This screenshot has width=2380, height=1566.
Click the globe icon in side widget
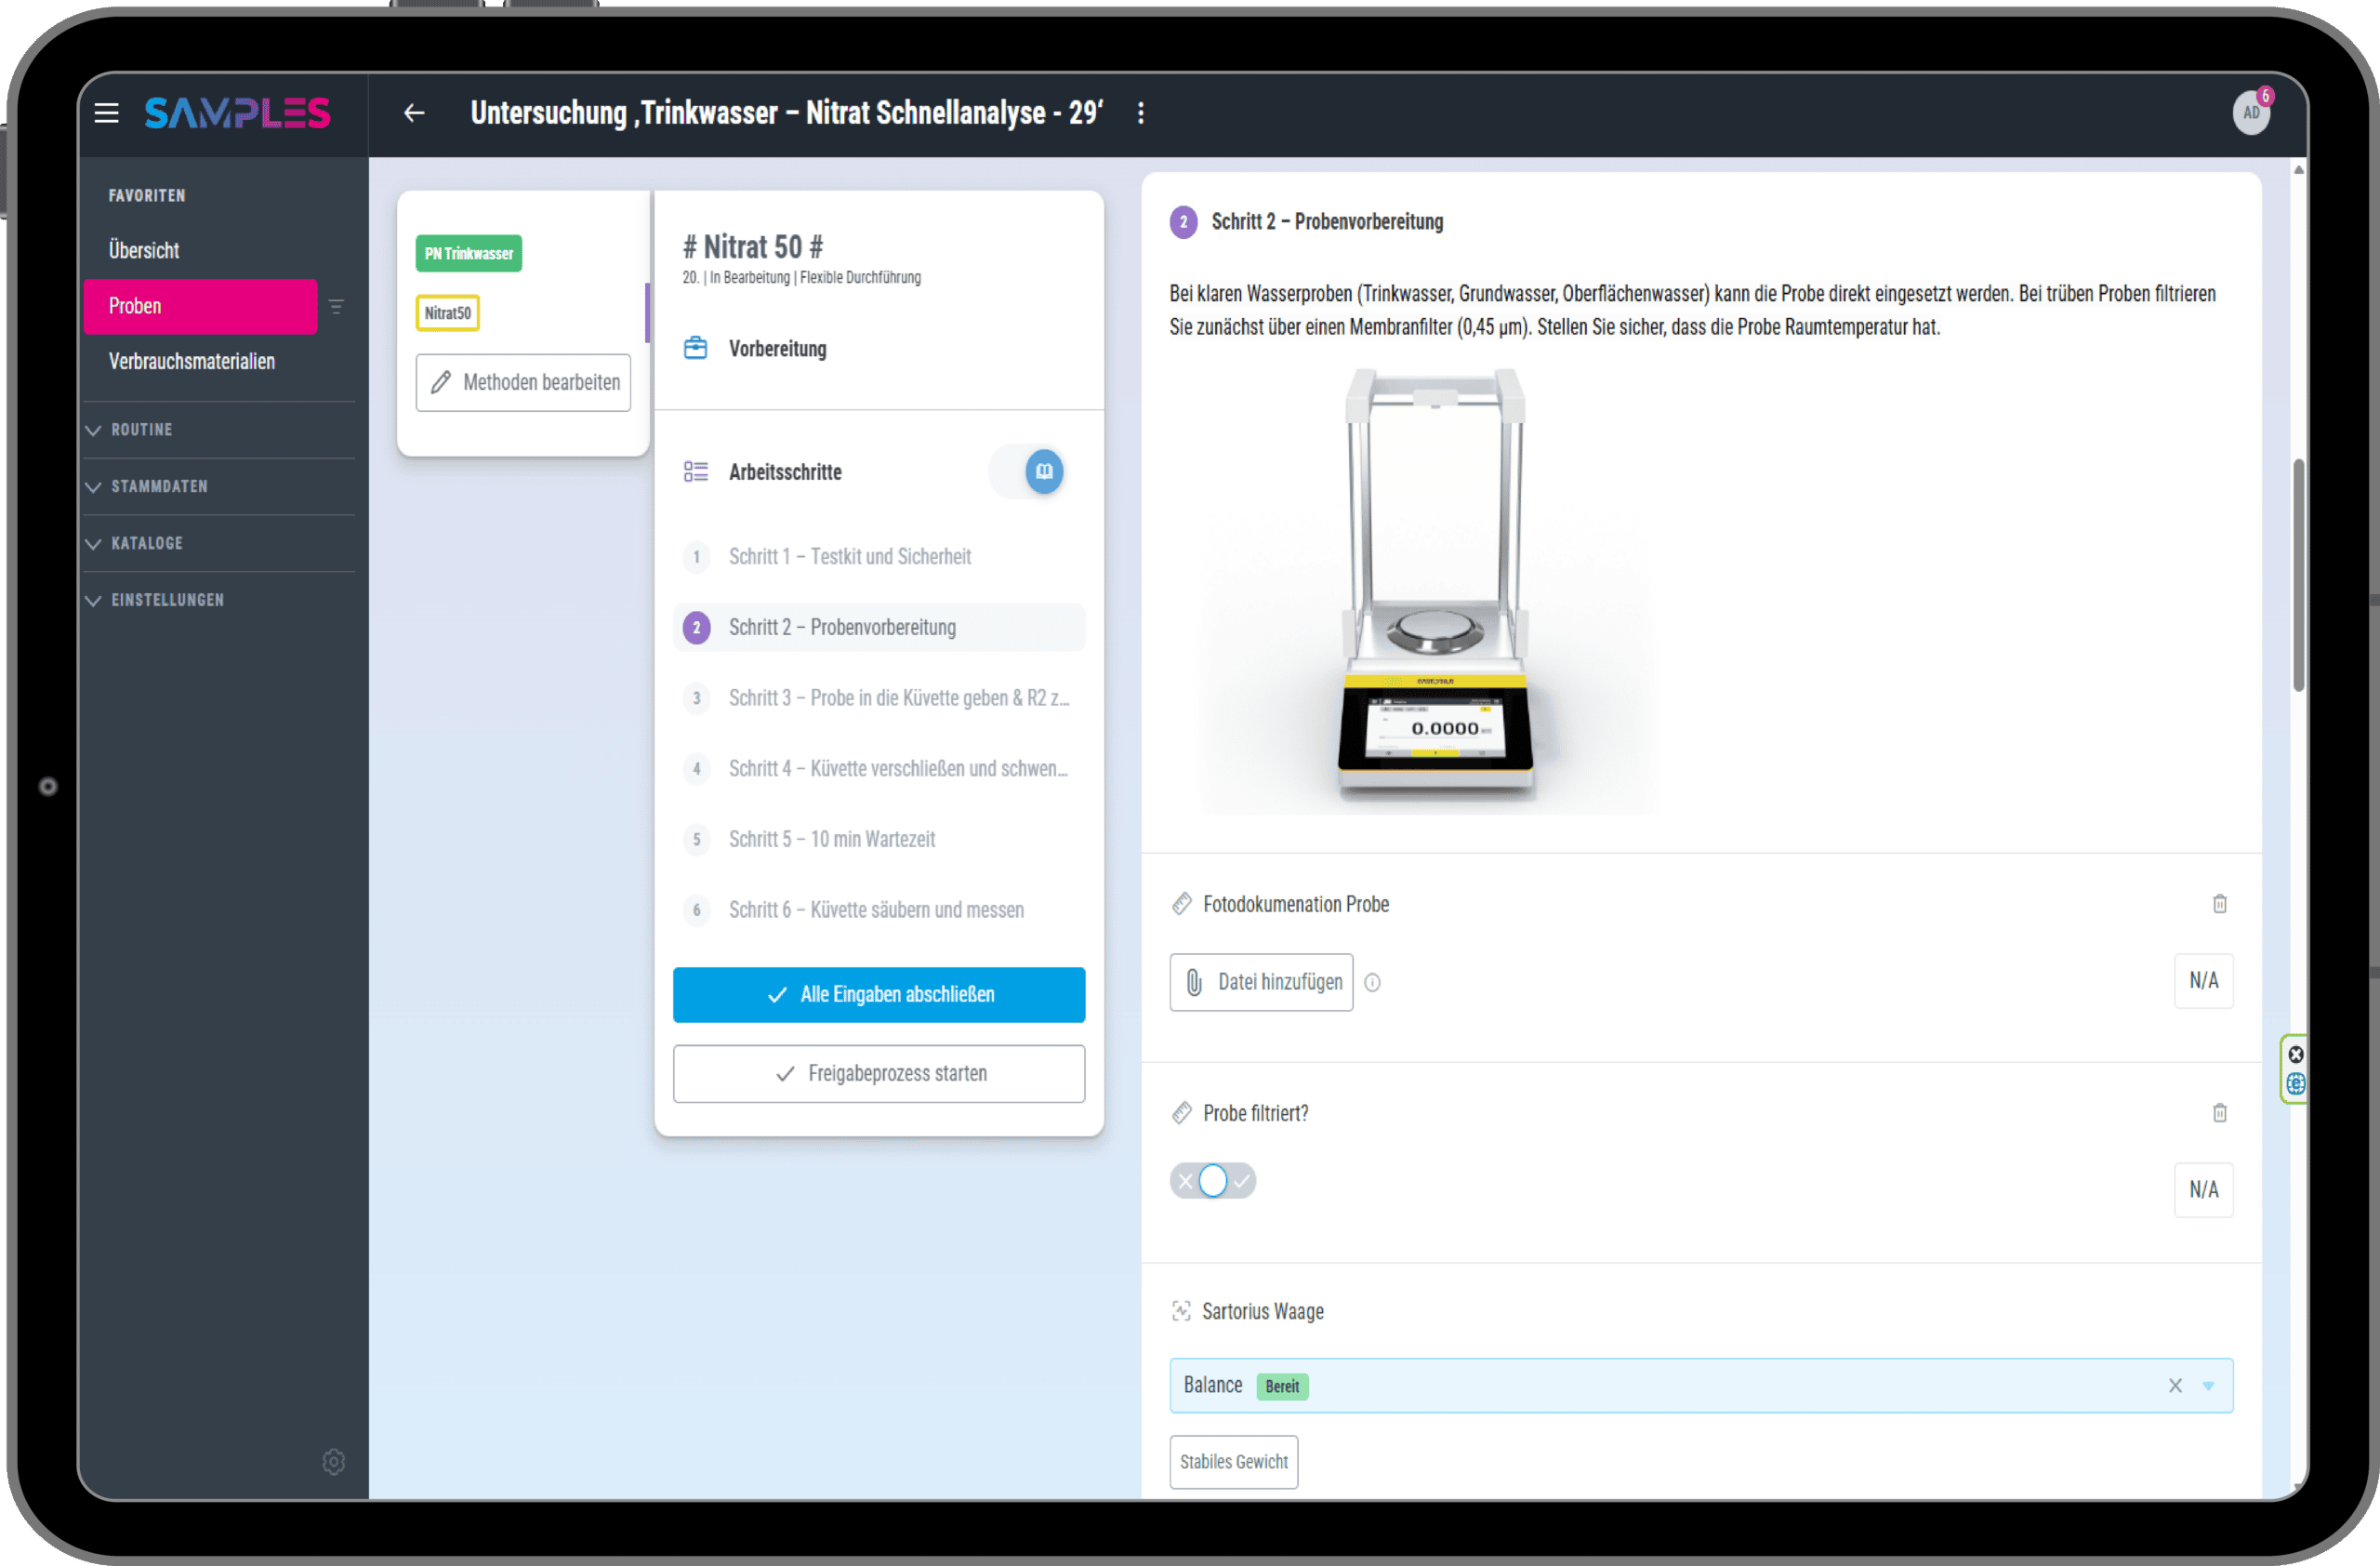point(2296,1083)
